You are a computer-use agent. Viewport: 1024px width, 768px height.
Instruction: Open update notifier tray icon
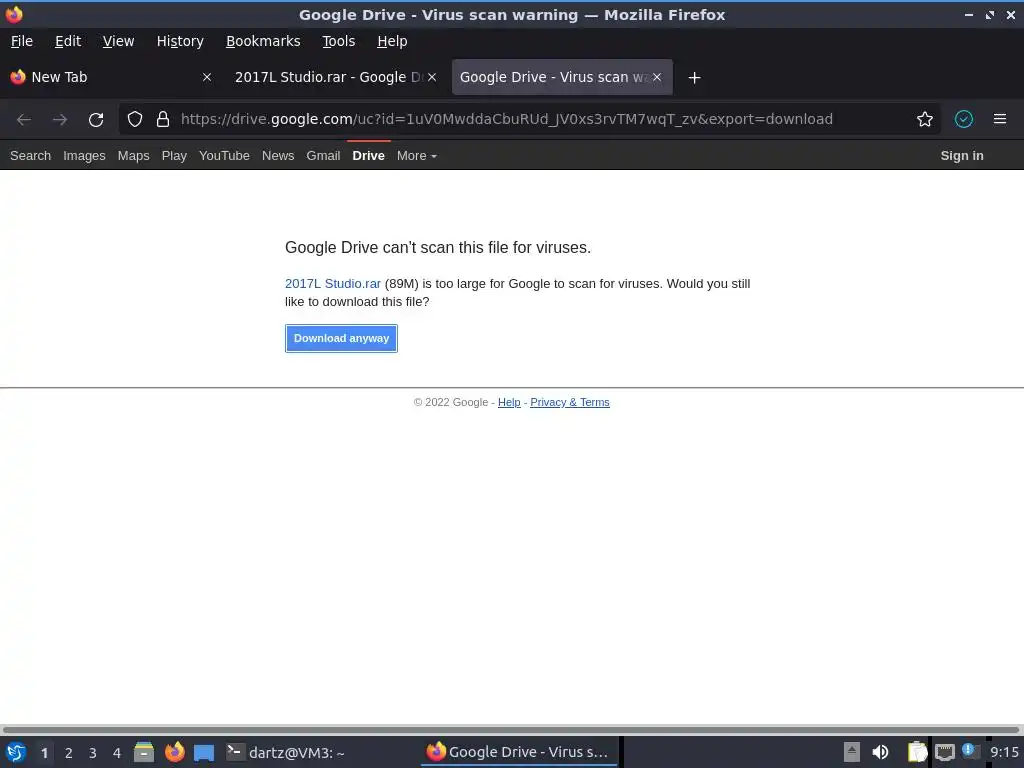click(x=970, y=752)
